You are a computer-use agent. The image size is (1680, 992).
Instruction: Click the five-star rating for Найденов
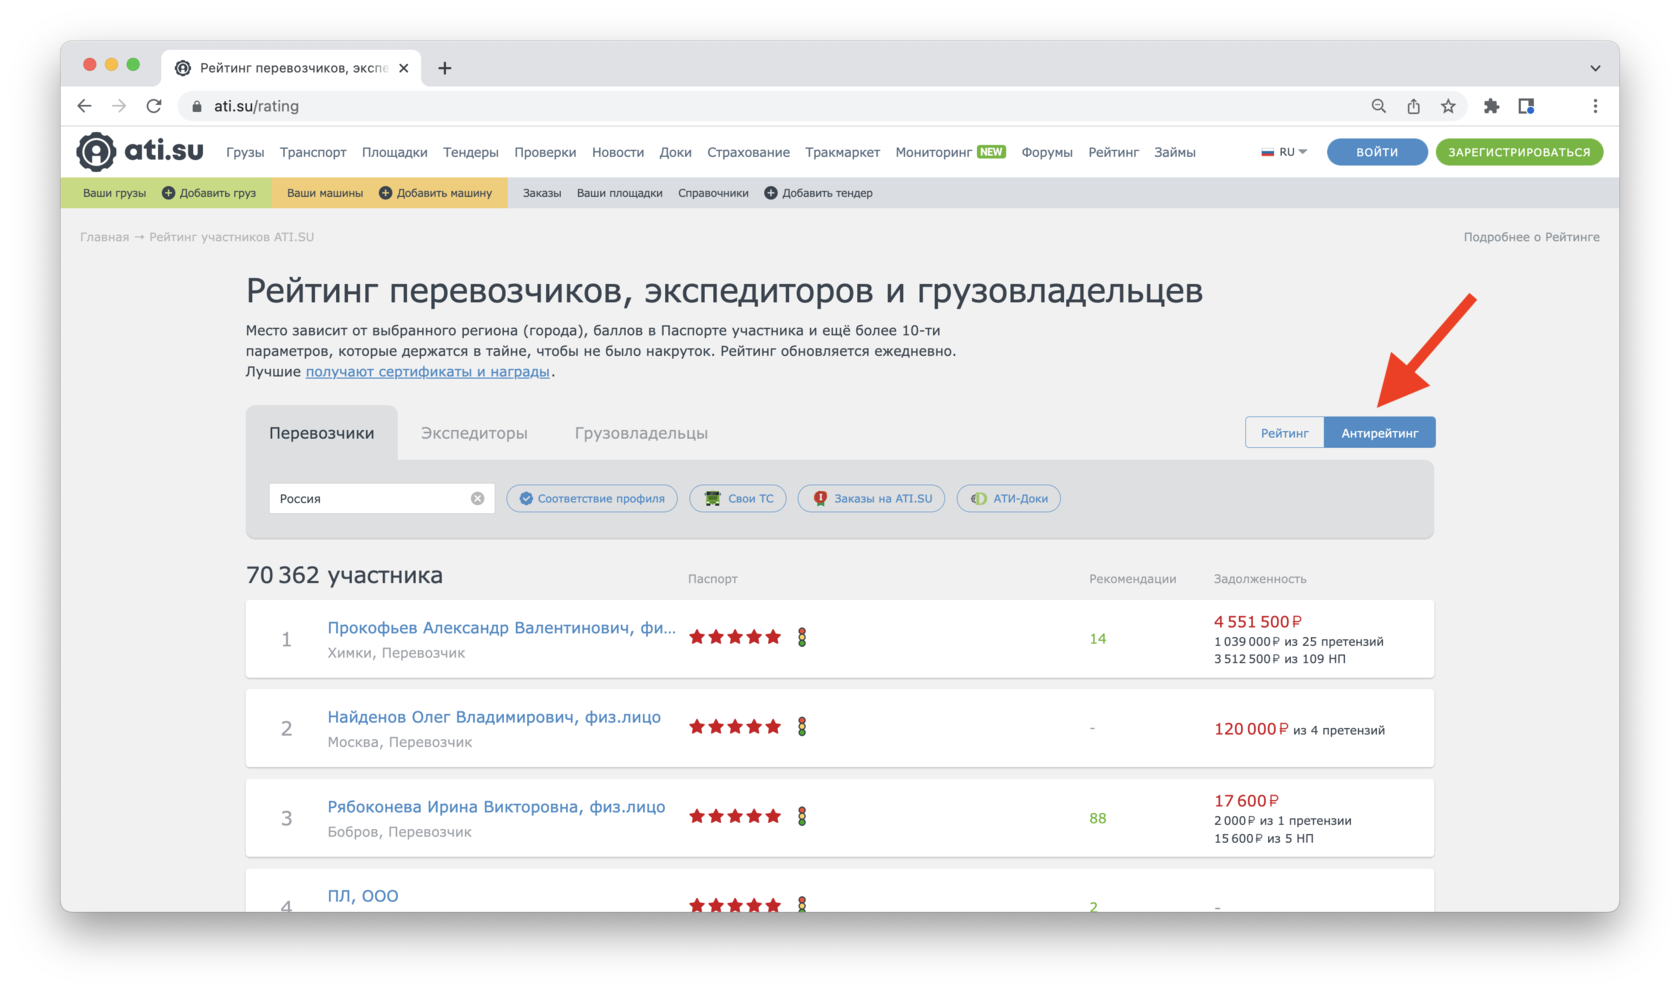[x=735, y=727]
